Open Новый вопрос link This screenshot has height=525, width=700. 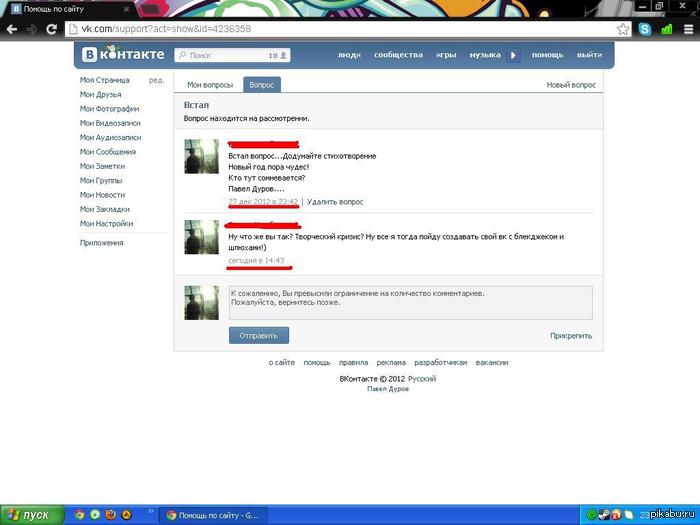coord(571,85)
